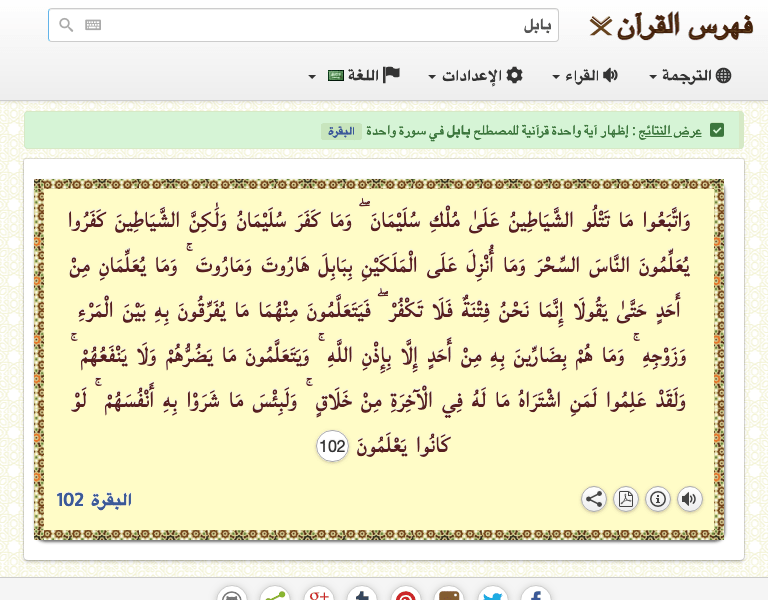
Task: Click the gear icon beside الإعدادات
Action: [514, 75]
